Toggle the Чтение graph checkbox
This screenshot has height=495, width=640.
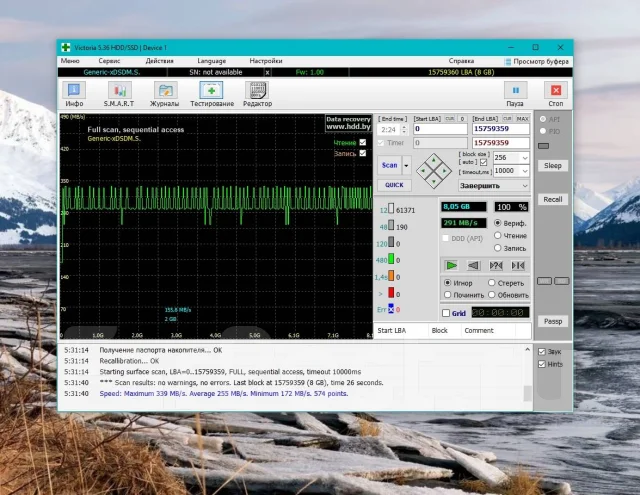click(362, 142)
